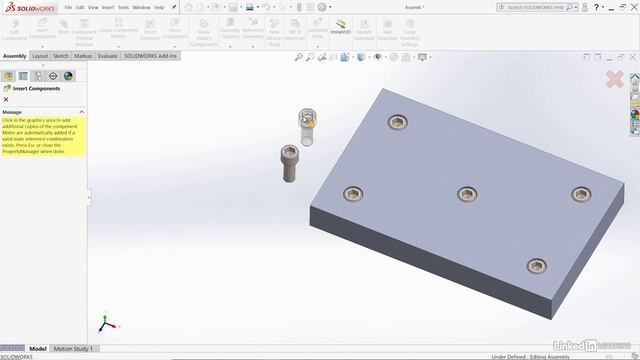This screenshot has width=640, height=360.
Task: Open the DimXpertManager tab icon
Action: [53, 76]
